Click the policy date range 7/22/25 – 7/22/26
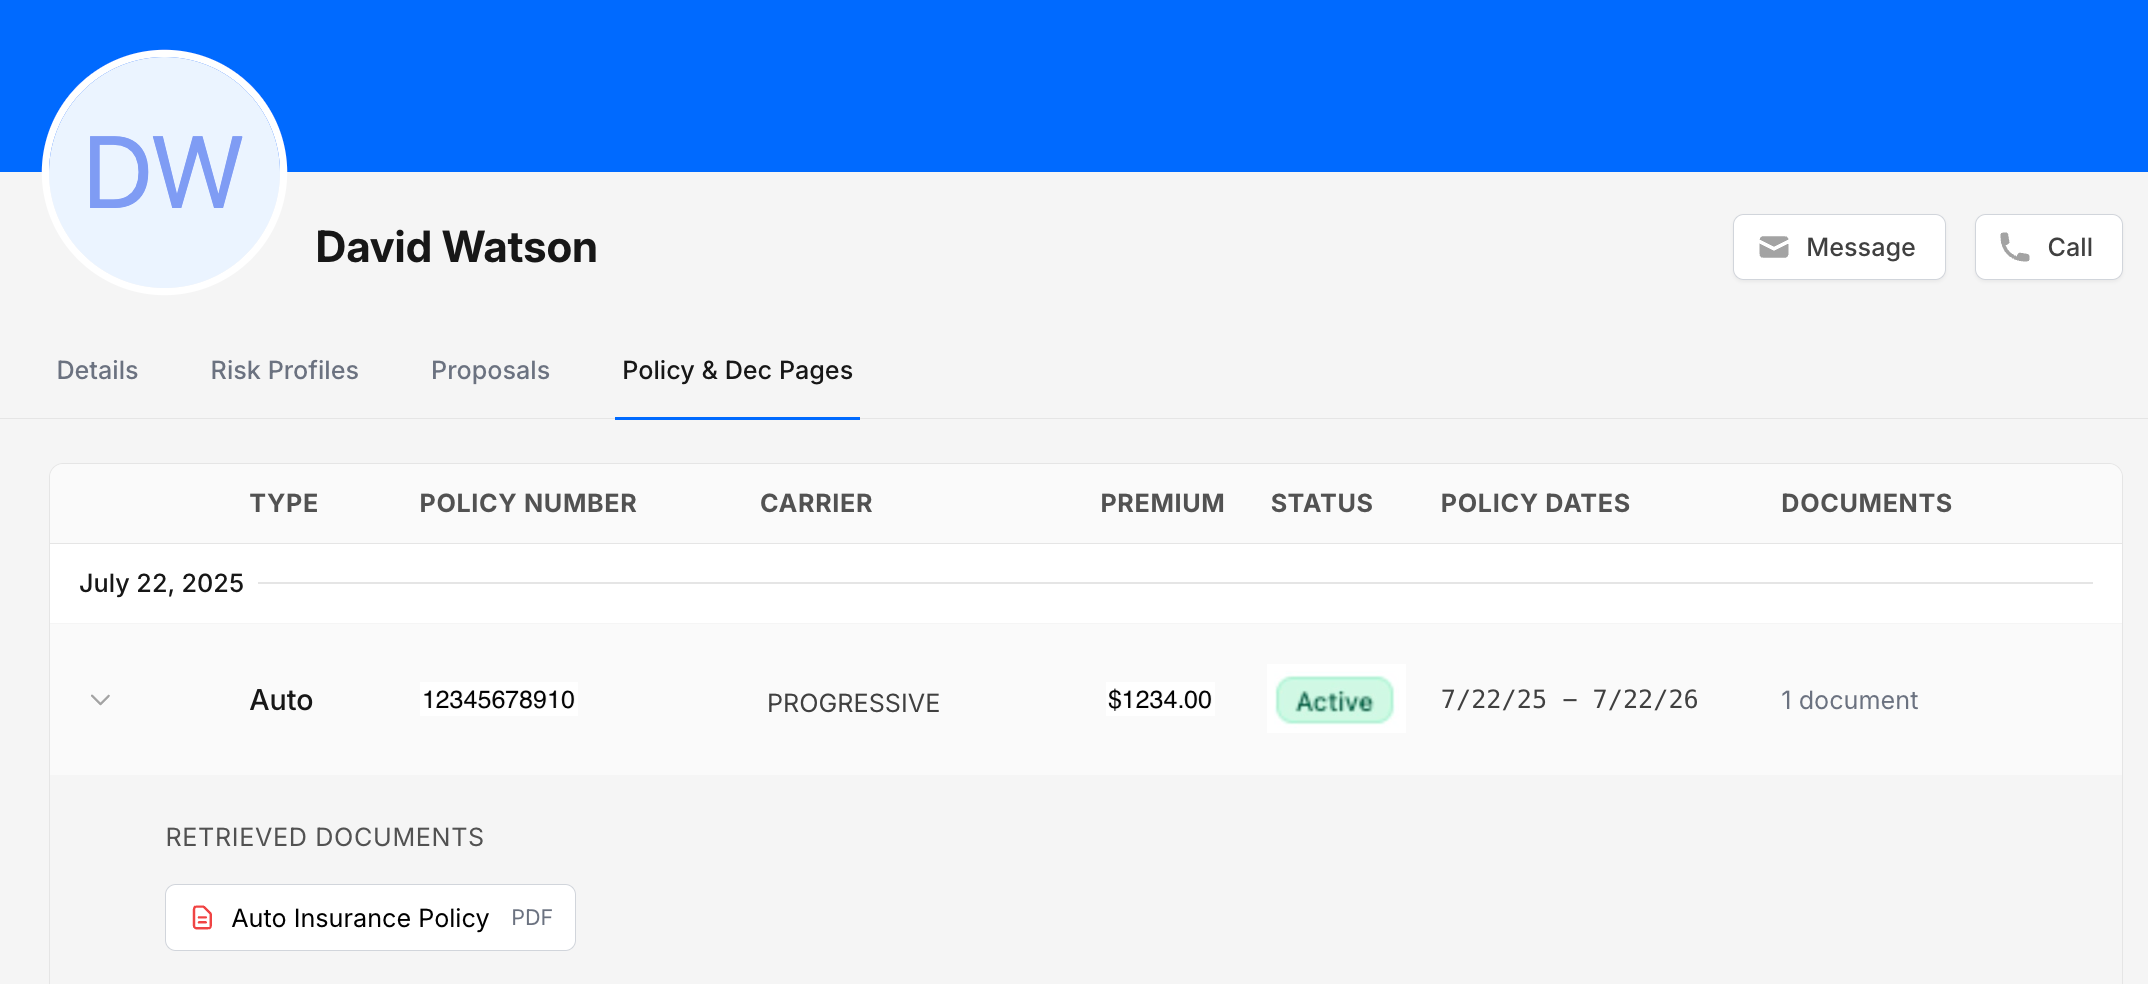Screen dimensions: 2148x984 (x=1569, y=699)
